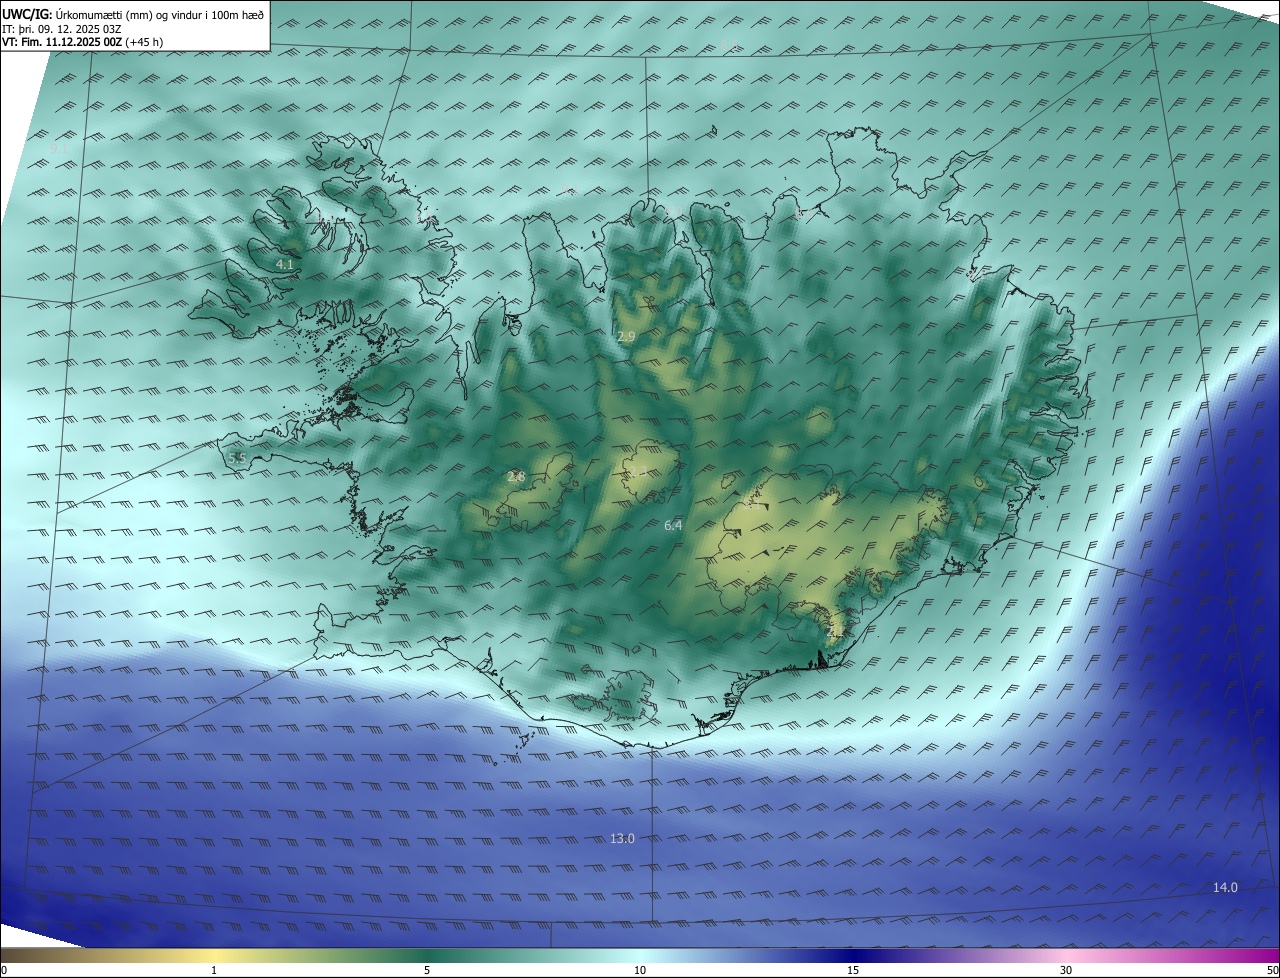Screen dimensions: 1280x978
Task: Click the 'VT: Fim. 11.12.2025 00Z (+45 h)' line
Action: click(x=83, y=42)
